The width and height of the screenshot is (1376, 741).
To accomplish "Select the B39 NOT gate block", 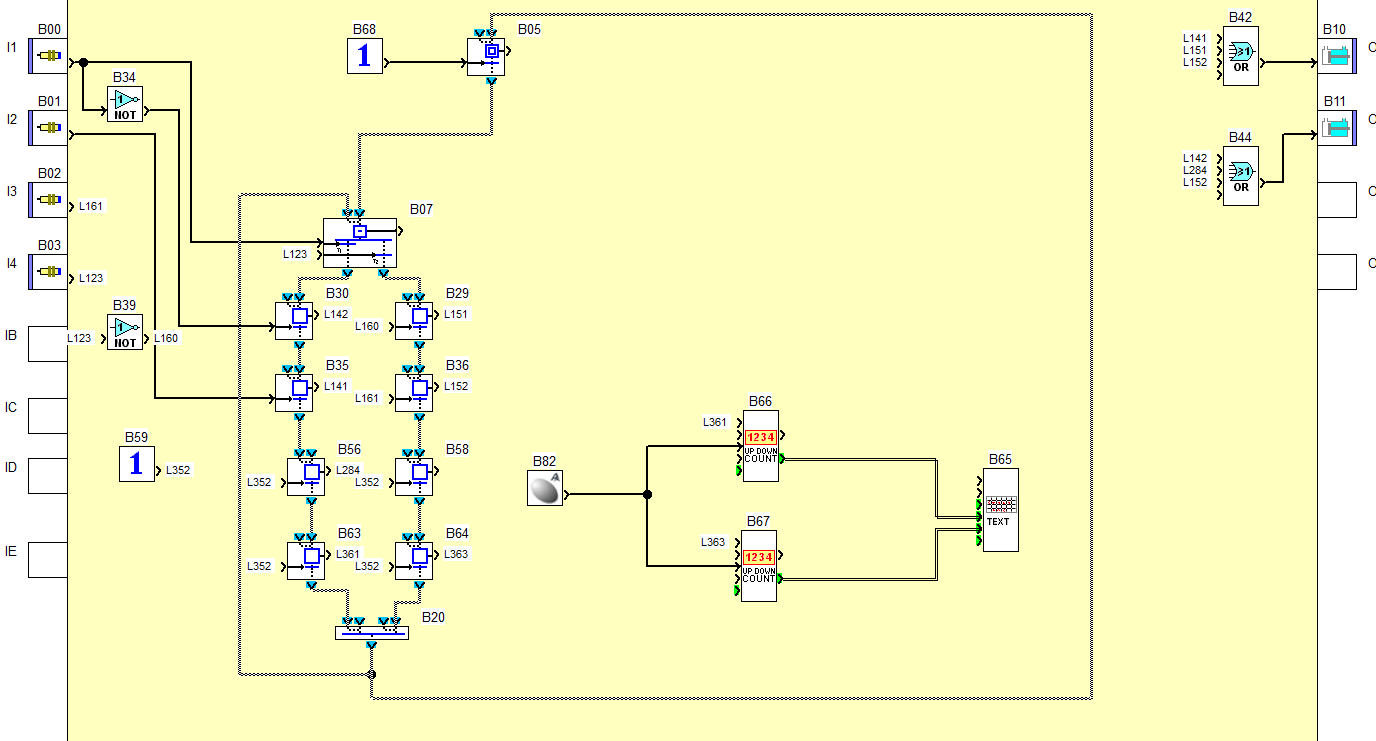I will click(125, 332).
